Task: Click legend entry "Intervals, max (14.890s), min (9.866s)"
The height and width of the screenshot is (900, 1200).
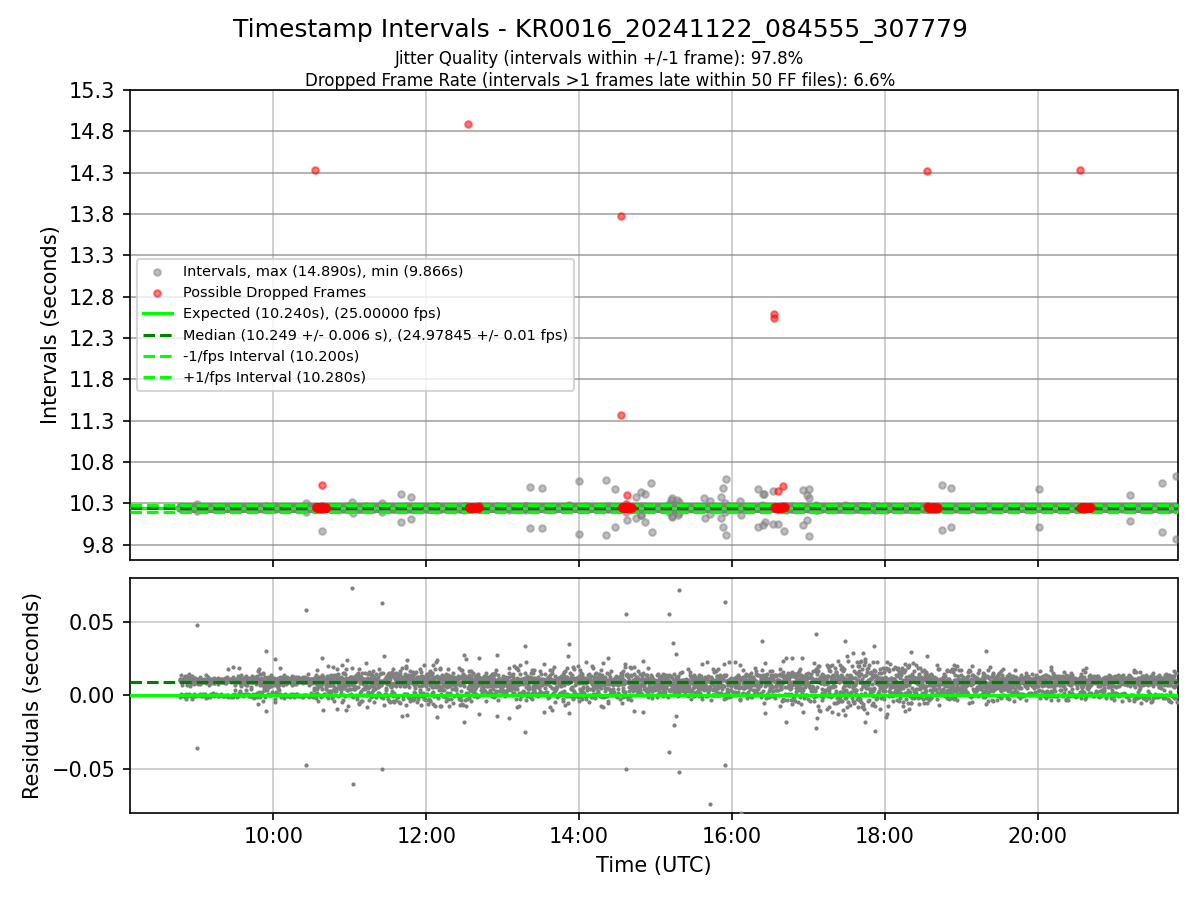Action: (322, 271)
